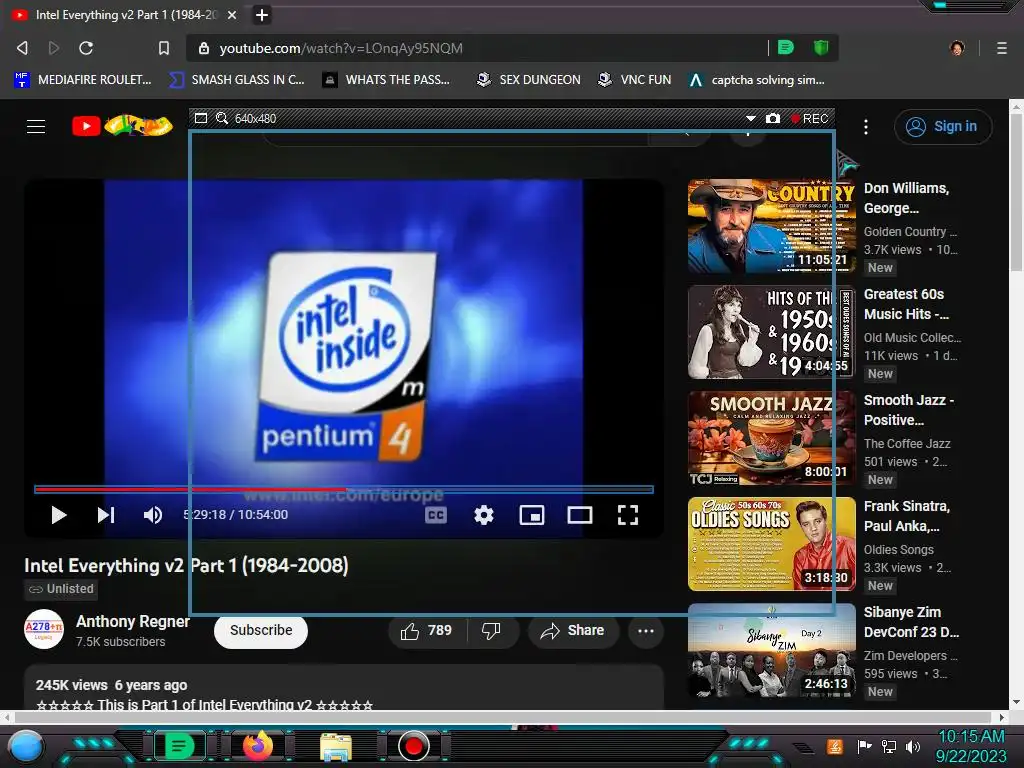This screenshot has height=768, width=1024.
Task: Open Greatest 60s Music Hits video title
Action: 906,304
